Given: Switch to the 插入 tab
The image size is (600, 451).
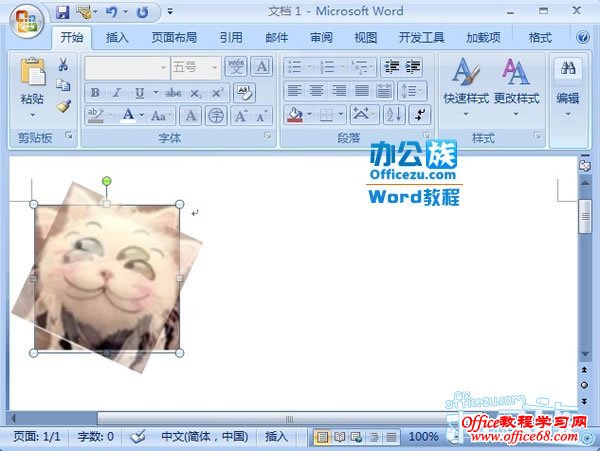Looking at the screenshot, I should coord(117,37).
